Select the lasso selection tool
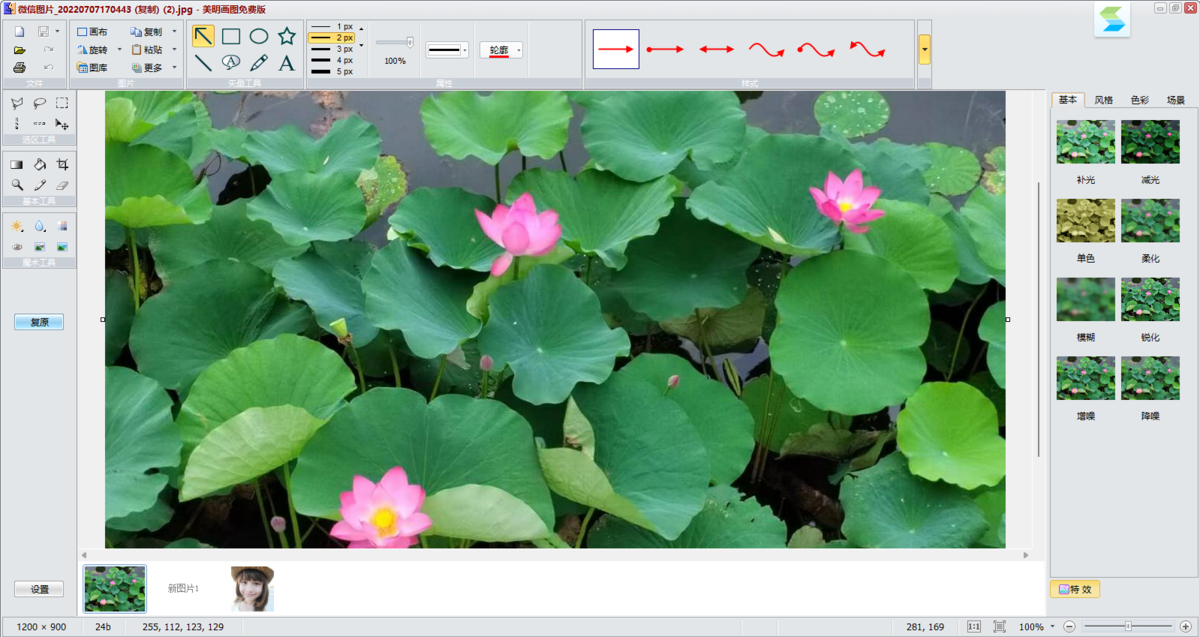The image size is (1200, 637). tap(40, 103)
